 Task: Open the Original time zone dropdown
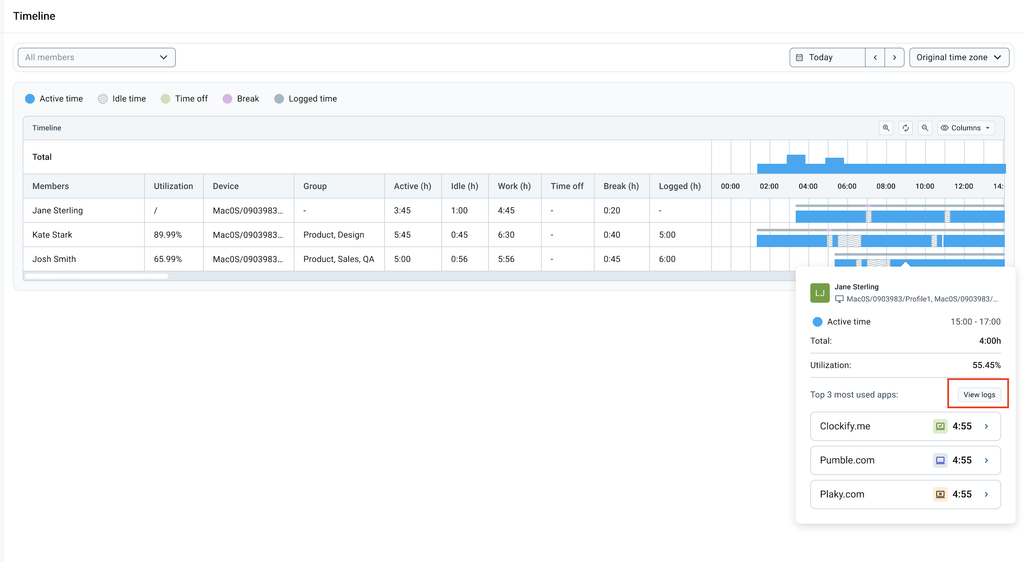[959, 57]
